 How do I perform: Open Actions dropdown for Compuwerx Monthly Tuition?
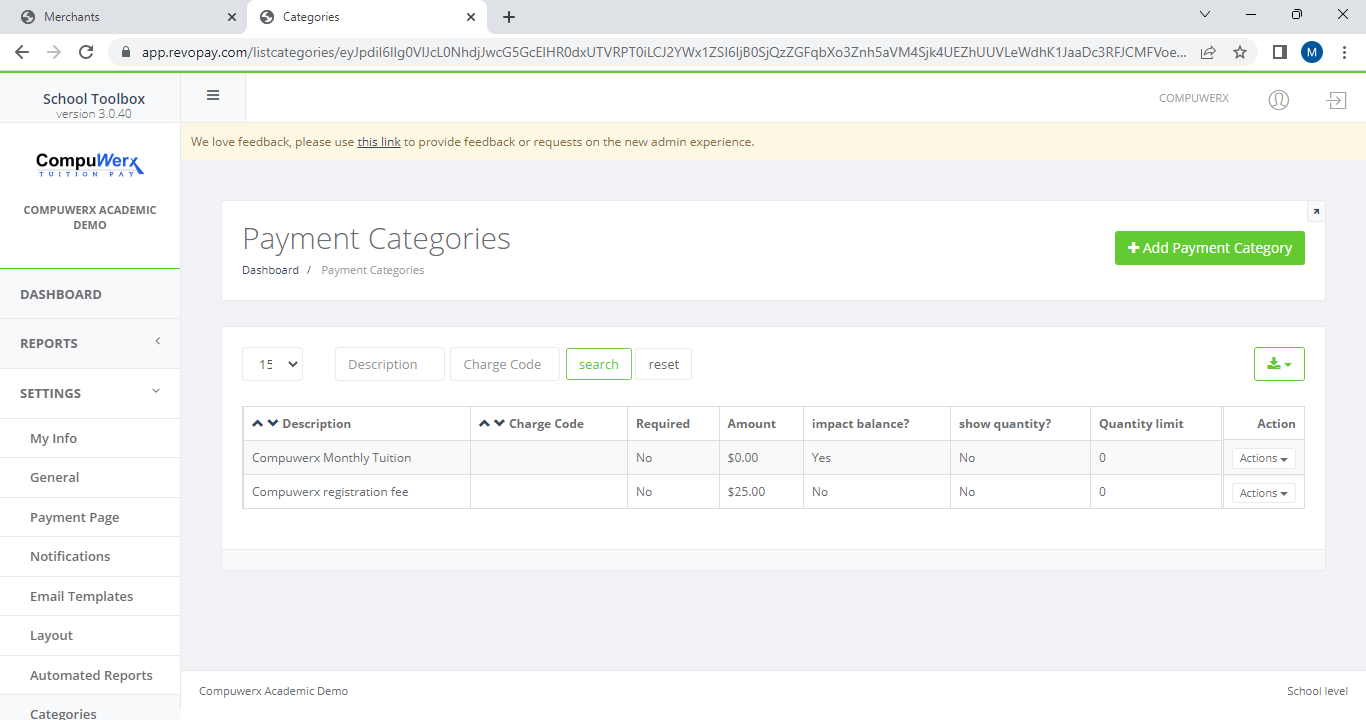pyautogui.click(x=1263, y=458)
